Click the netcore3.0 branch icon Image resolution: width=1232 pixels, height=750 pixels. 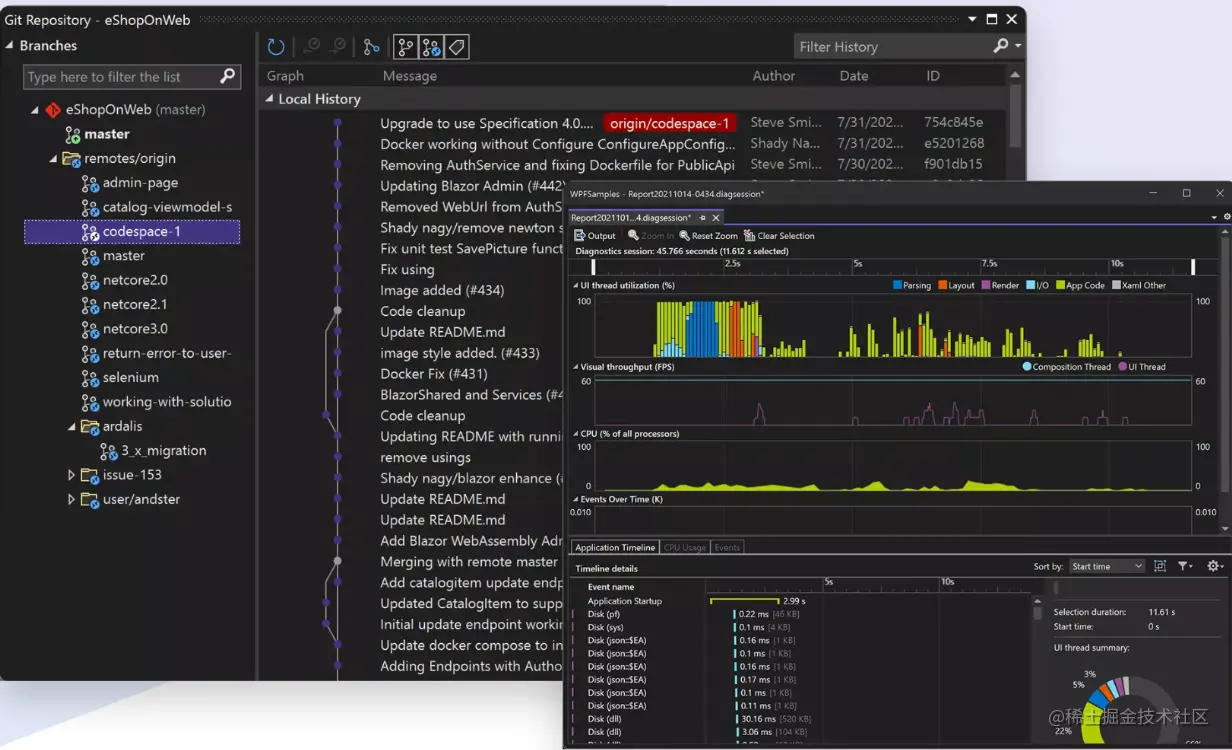point(90,329)
